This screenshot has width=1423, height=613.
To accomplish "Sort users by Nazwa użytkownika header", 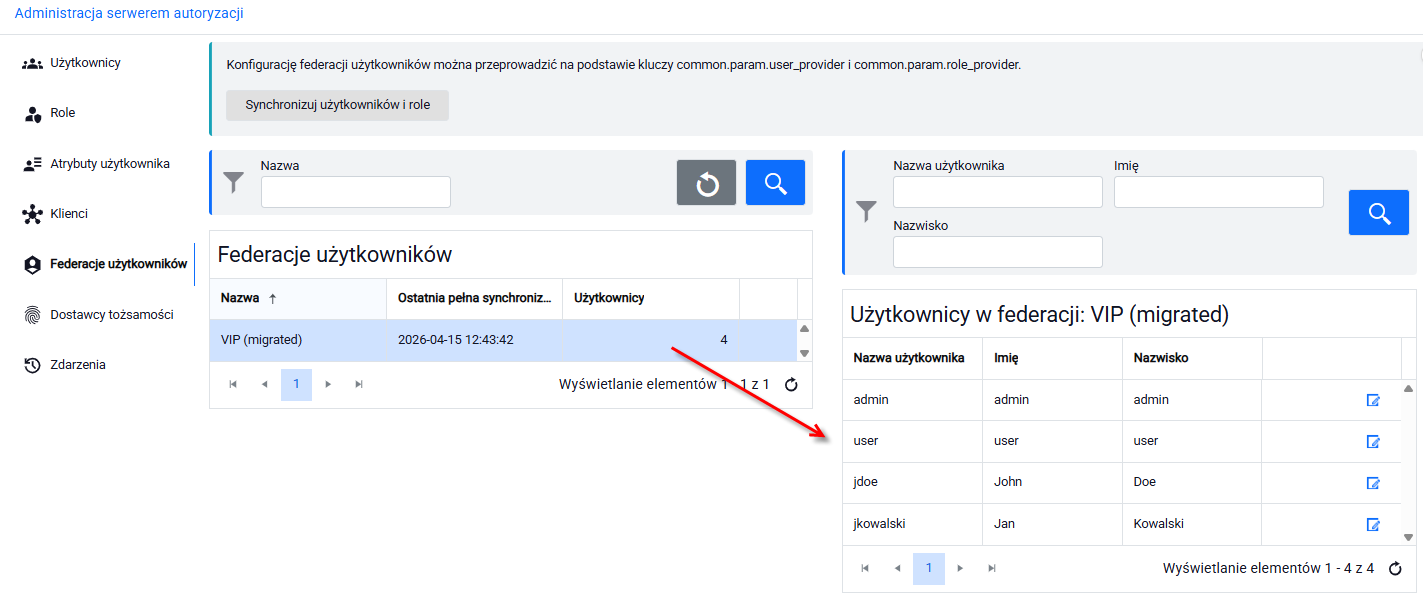I will tap(913, 358).
